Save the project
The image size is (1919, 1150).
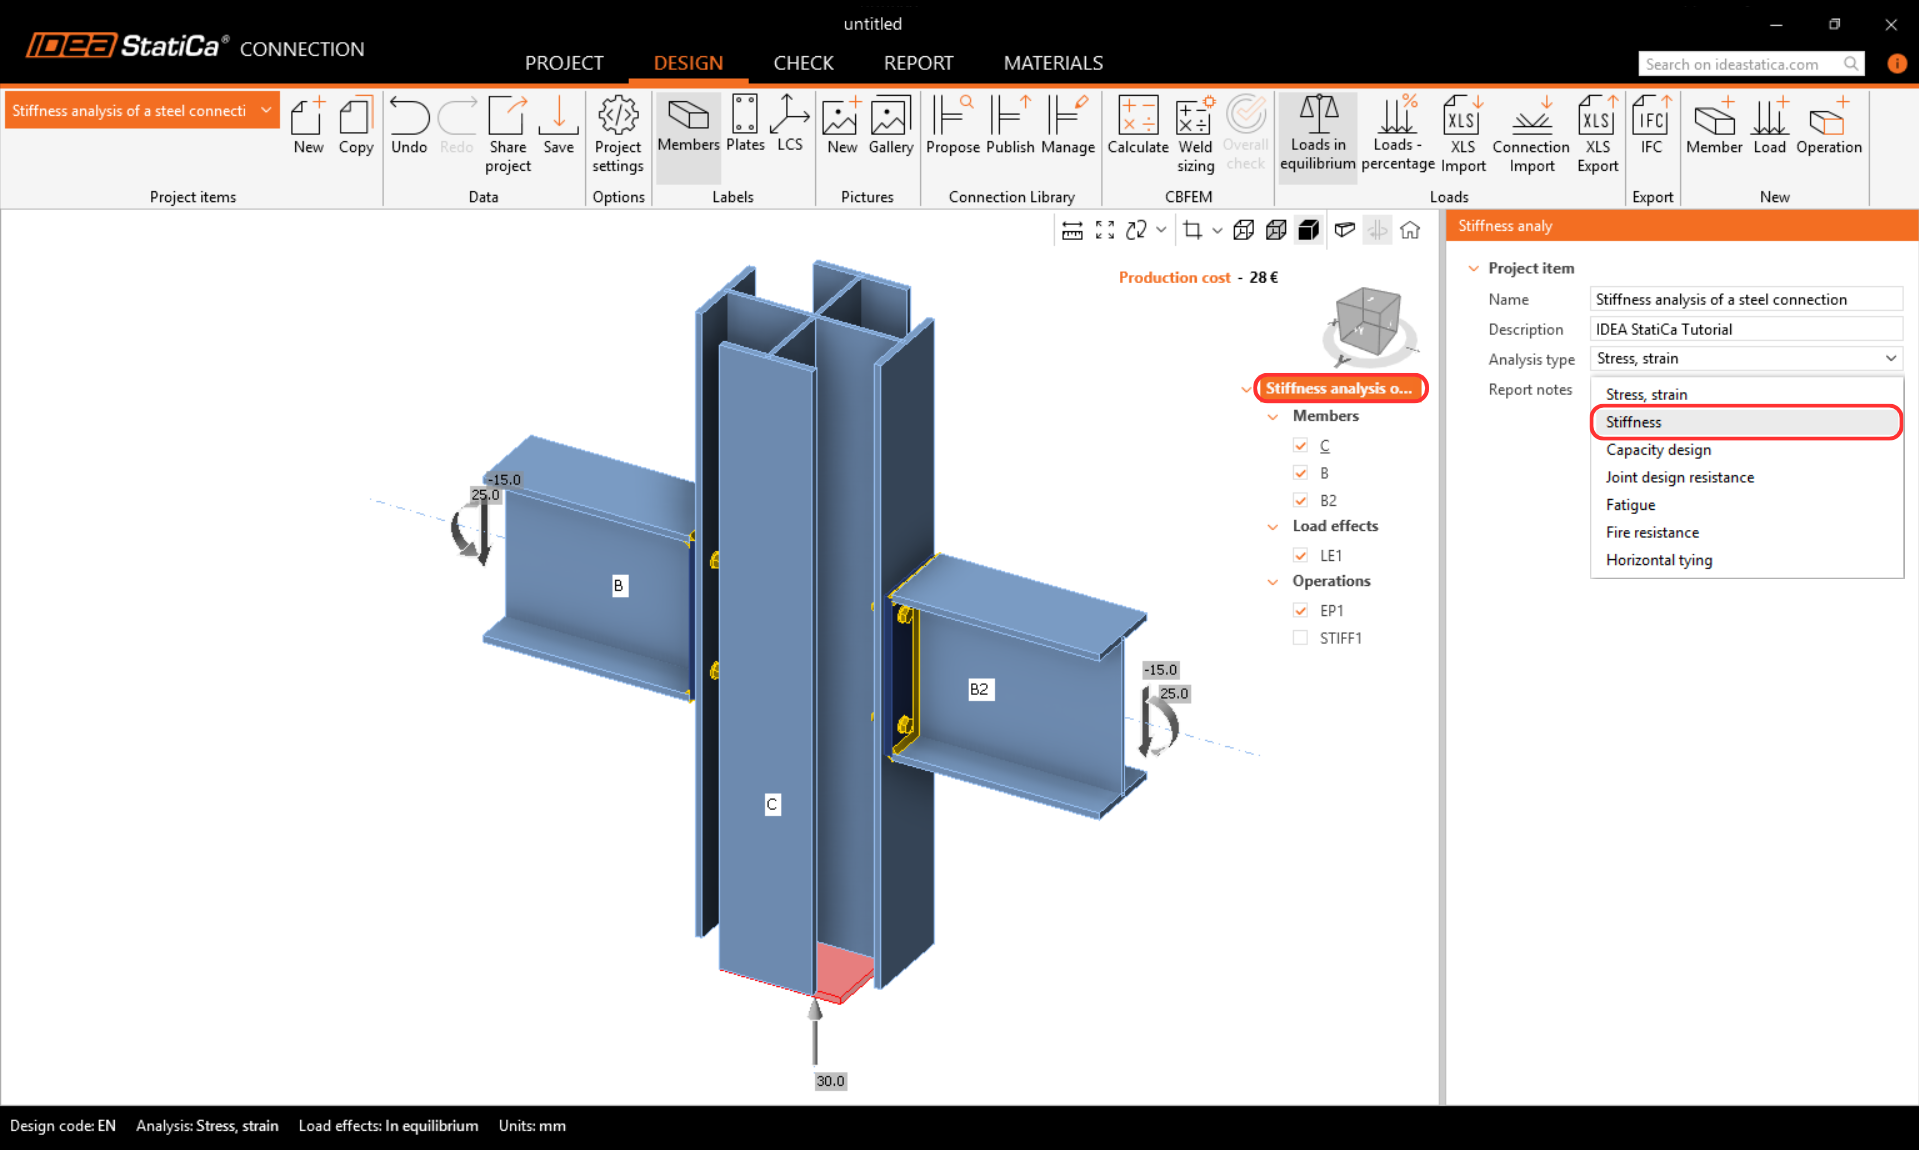point(558,126)
